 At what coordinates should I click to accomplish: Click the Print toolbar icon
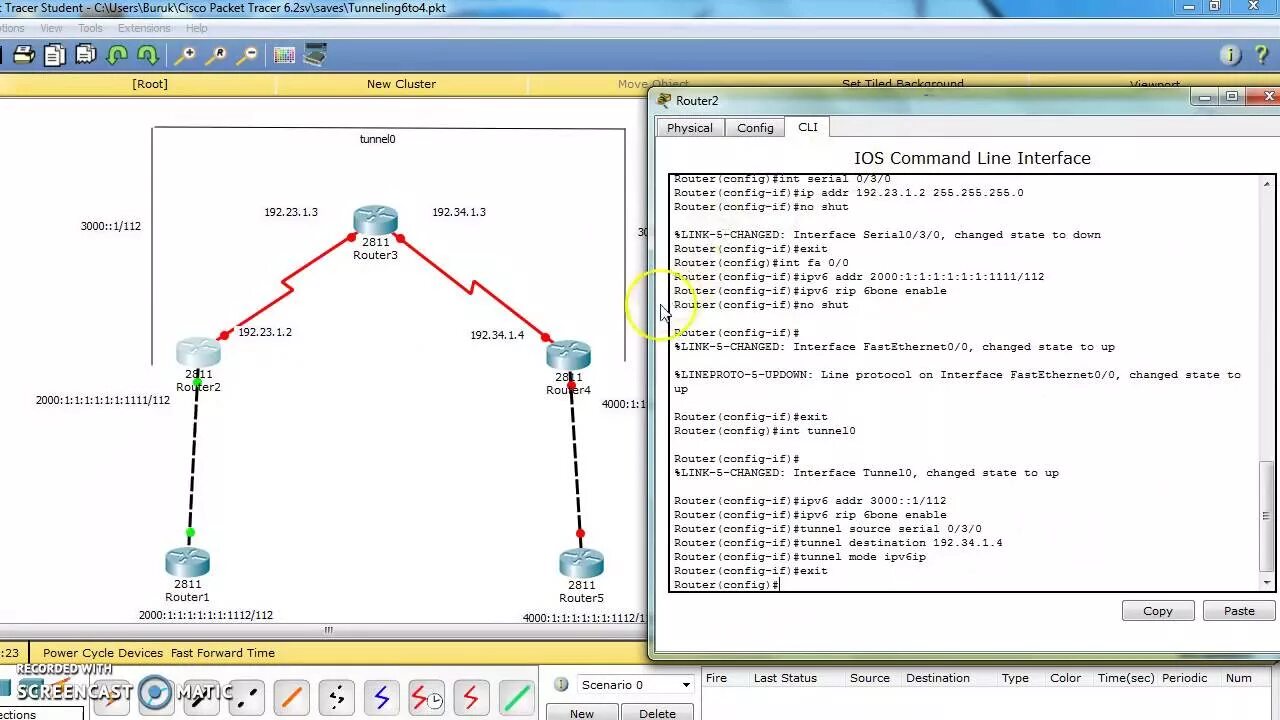24,55
